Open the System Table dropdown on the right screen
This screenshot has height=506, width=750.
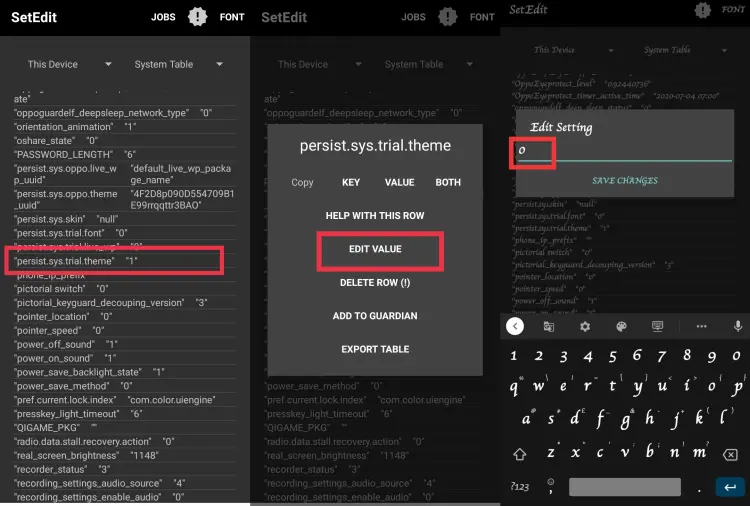pos(685,50)
